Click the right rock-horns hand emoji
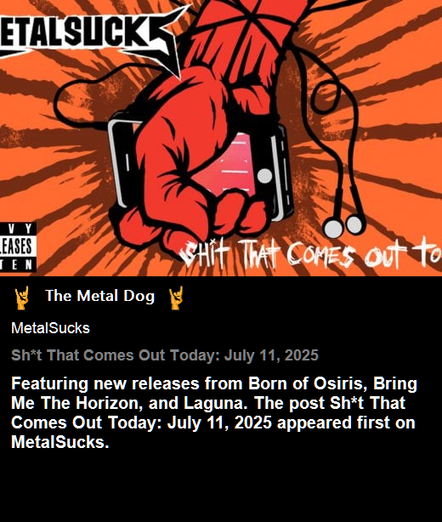442x522 pixels. pos(176,298)
